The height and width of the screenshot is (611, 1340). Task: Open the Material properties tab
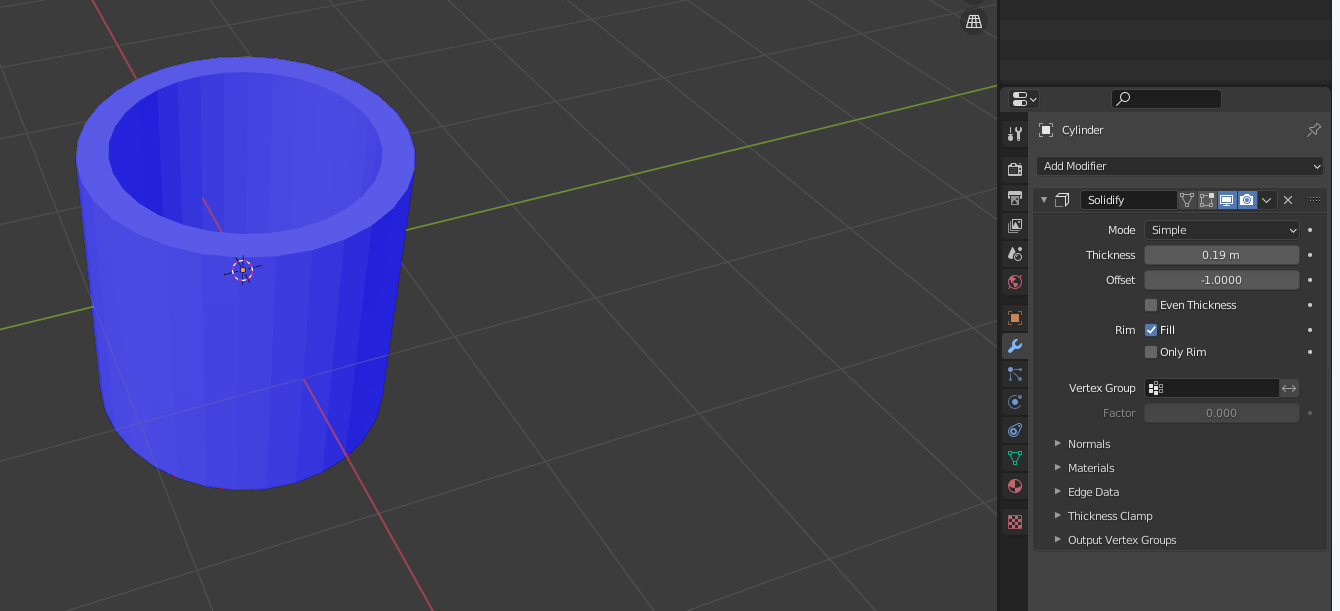pos(1015,486)
